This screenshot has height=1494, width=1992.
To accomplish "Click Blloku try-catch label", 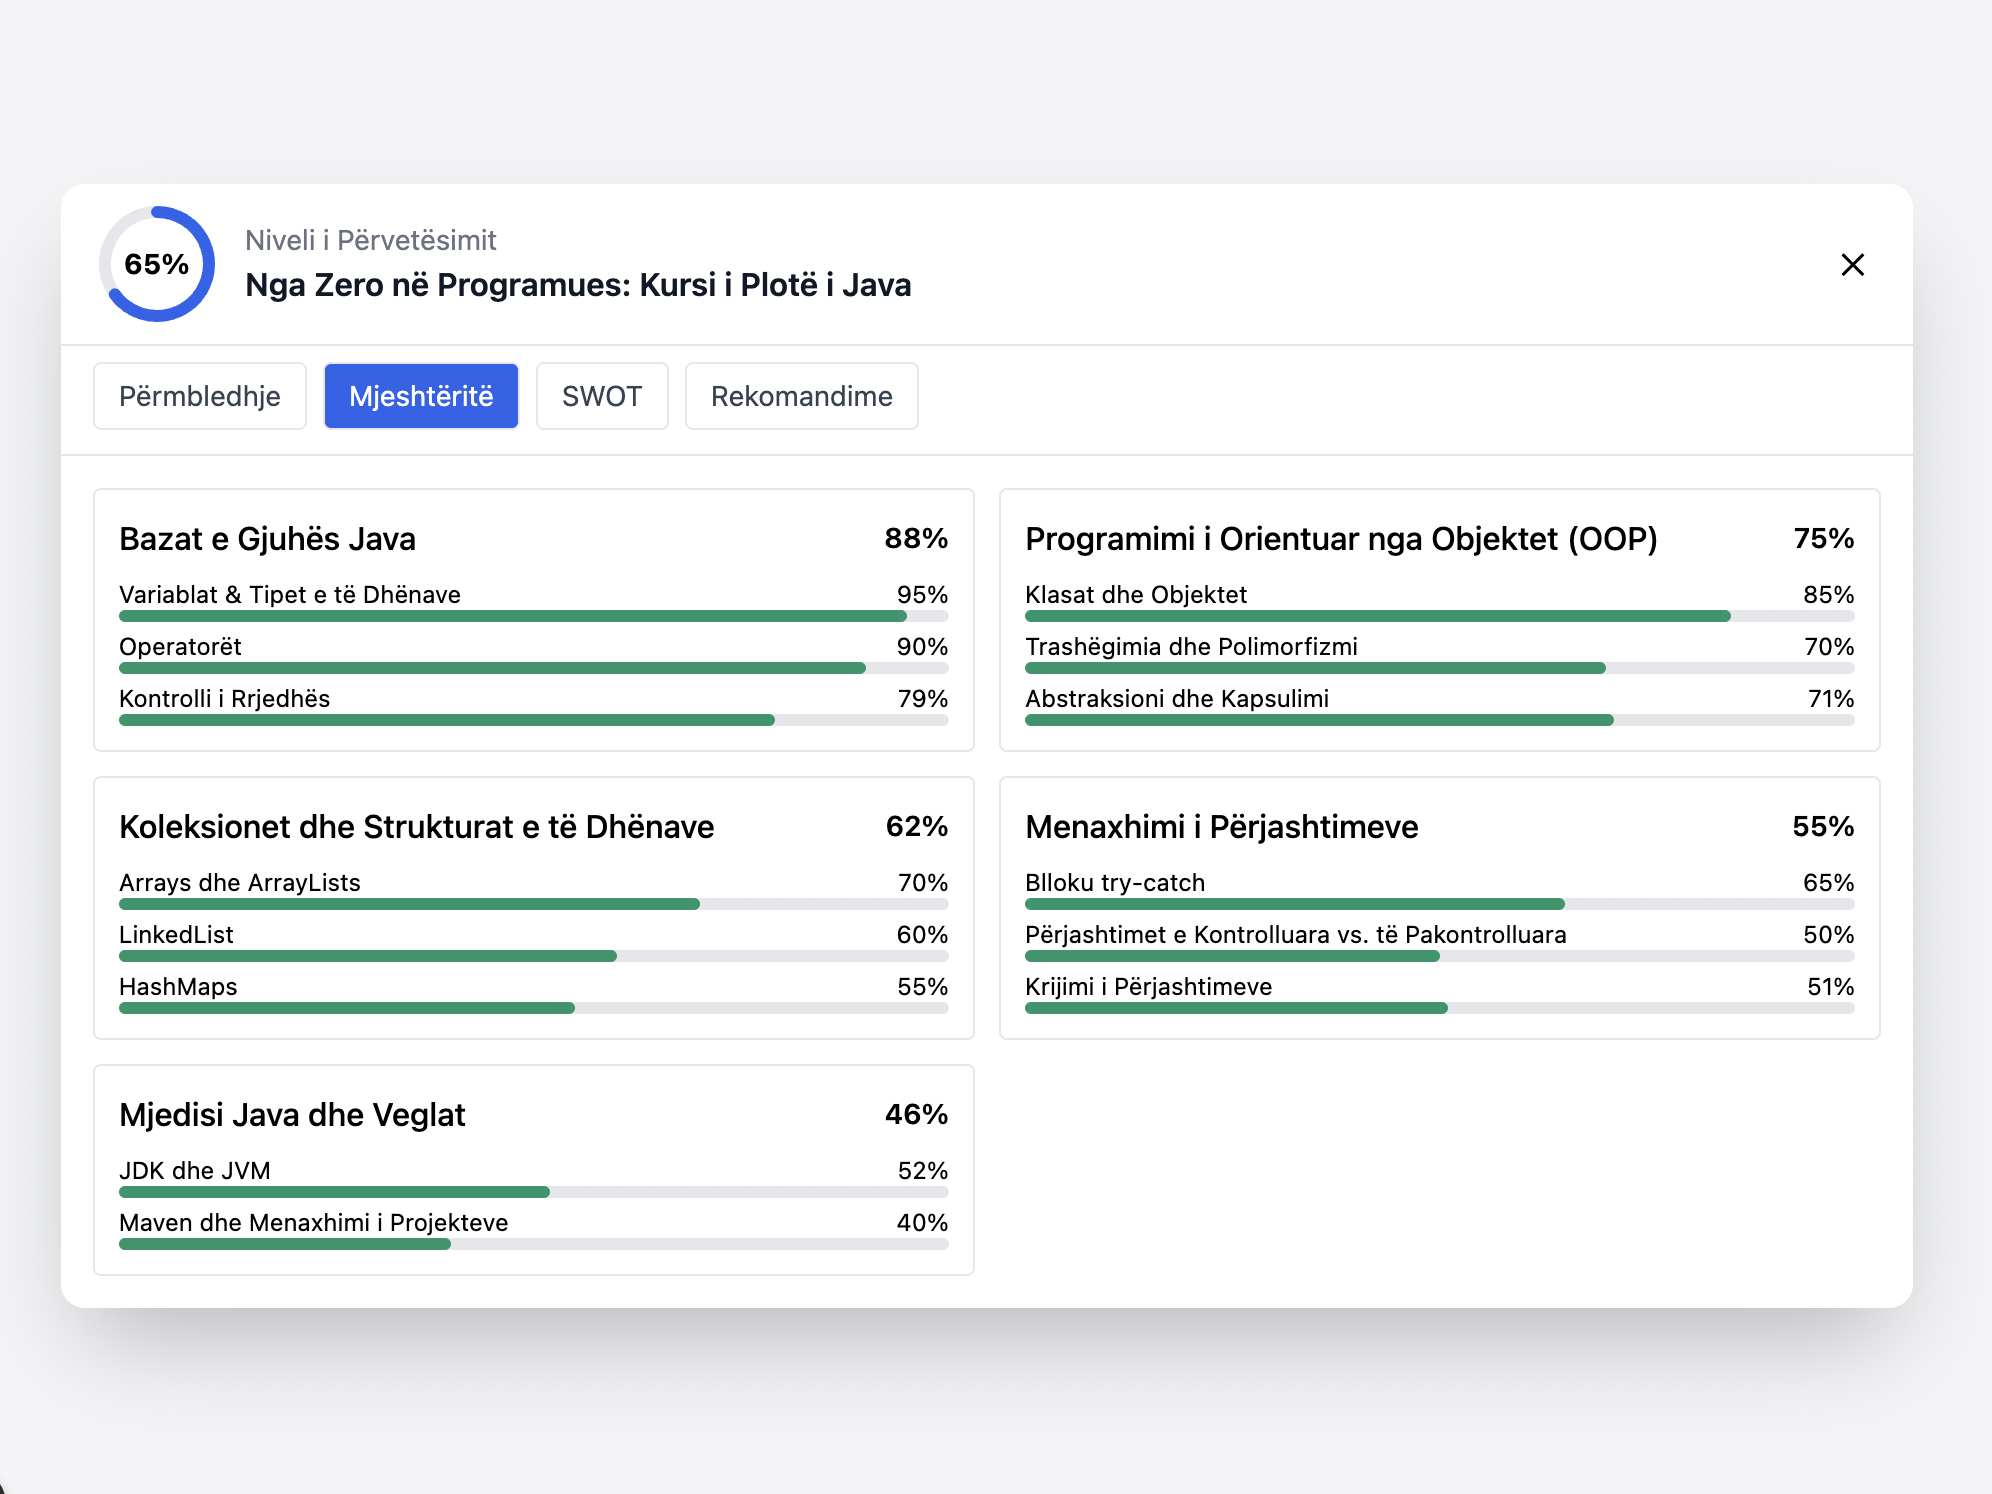I will coord(1115,883).
